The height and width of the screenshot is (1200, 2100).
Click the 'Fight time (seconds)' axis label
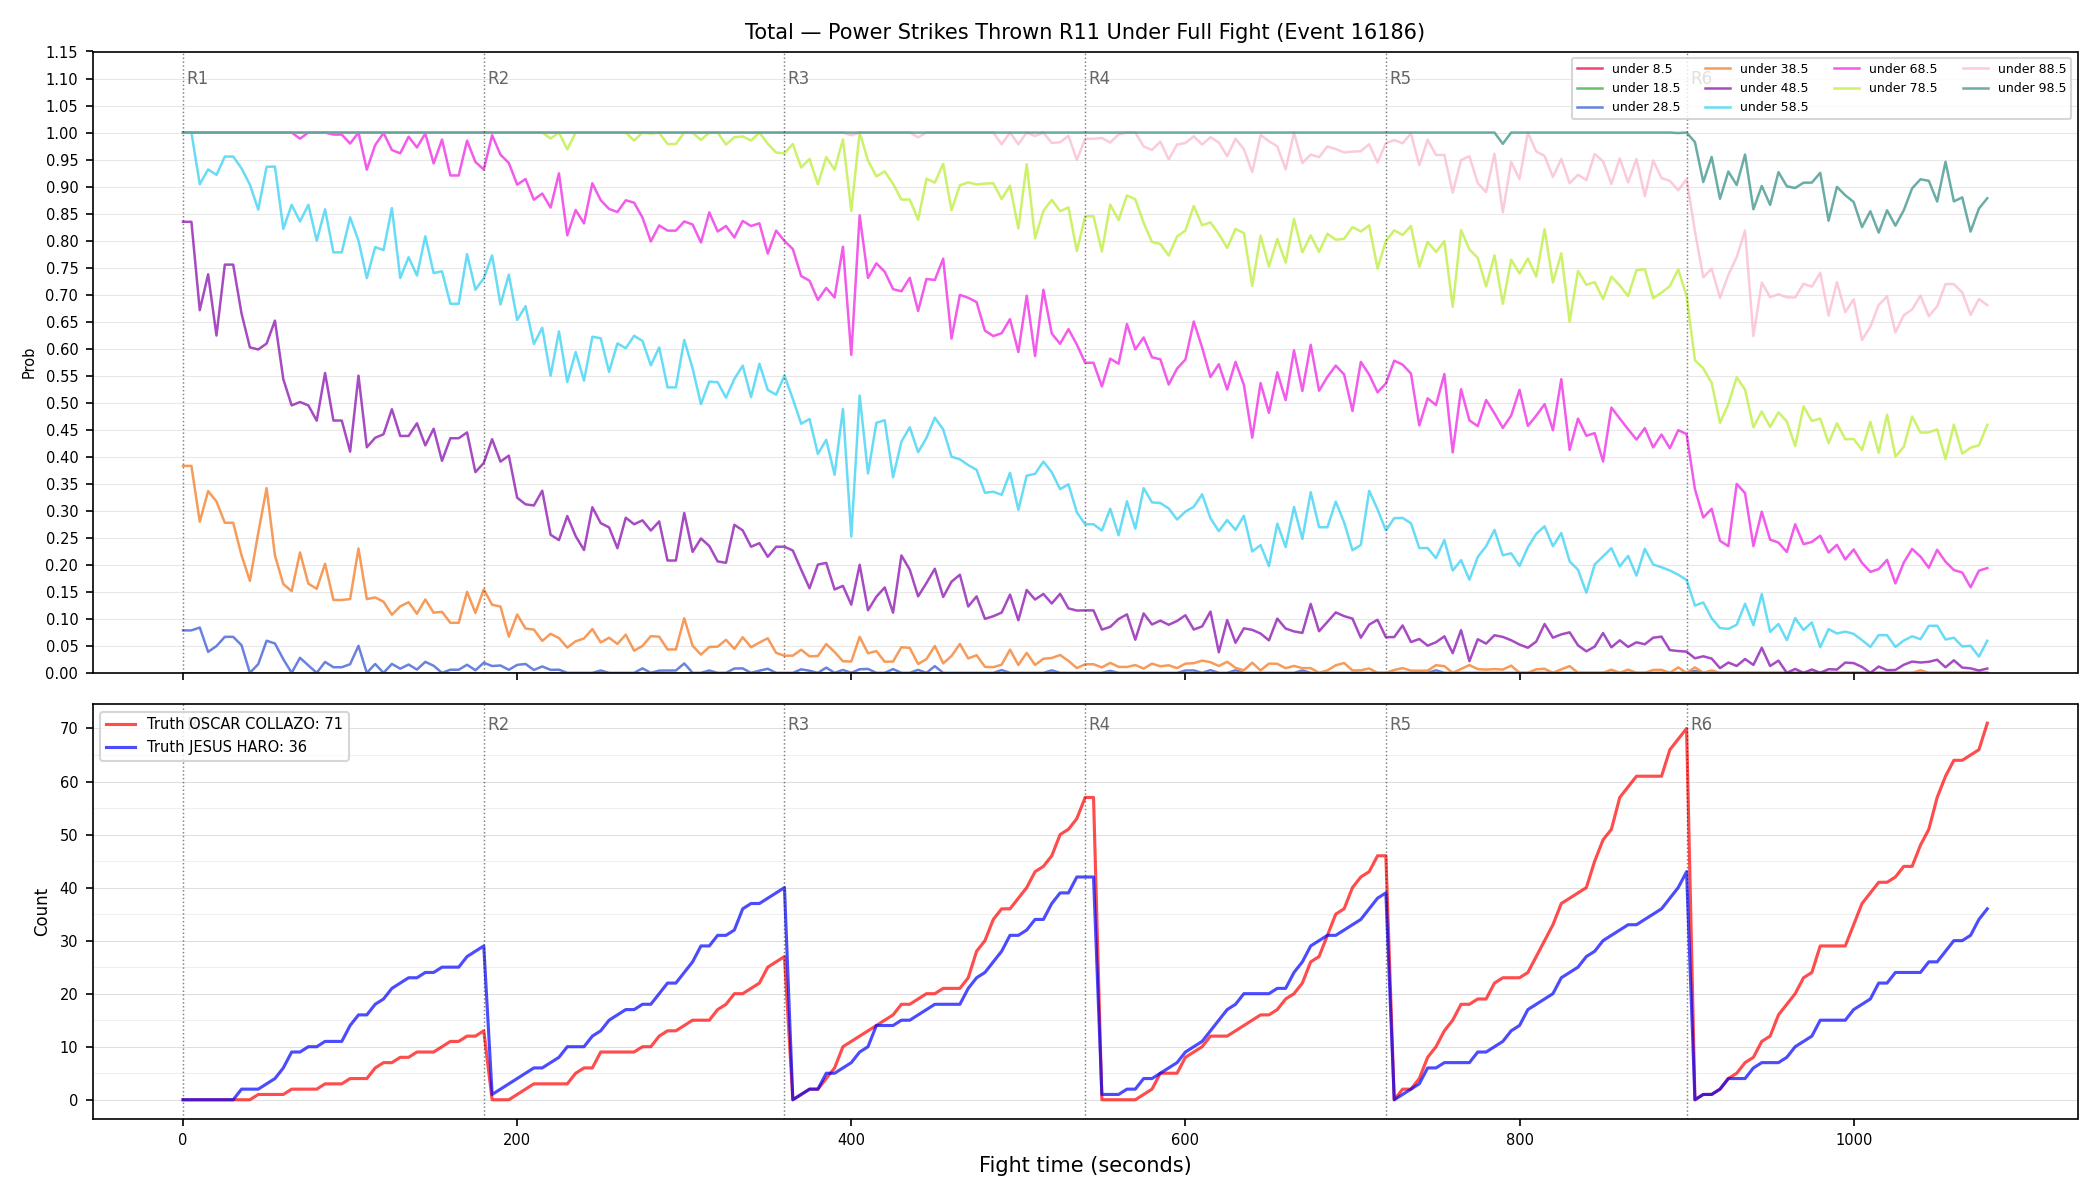coord(1085,1165)
